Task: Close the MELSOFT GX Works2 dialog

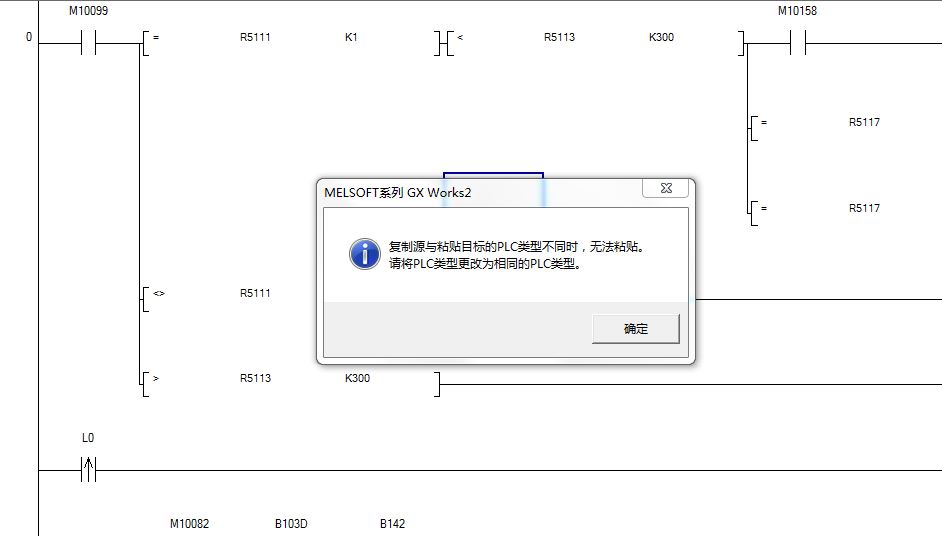Action: click(x=663, y=189)
